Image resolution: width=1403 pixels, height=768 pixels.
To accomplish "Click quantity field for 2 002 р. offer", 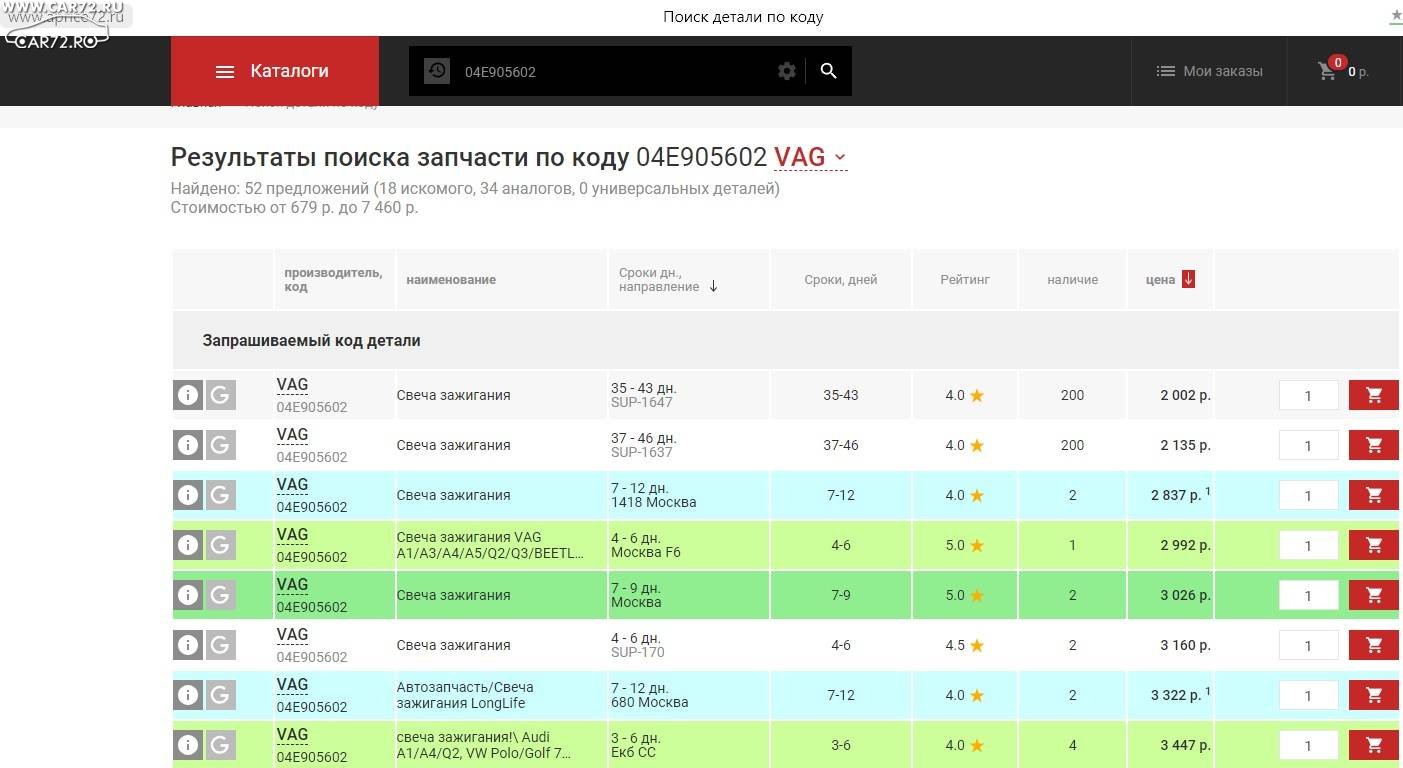I will point(1308,395).
